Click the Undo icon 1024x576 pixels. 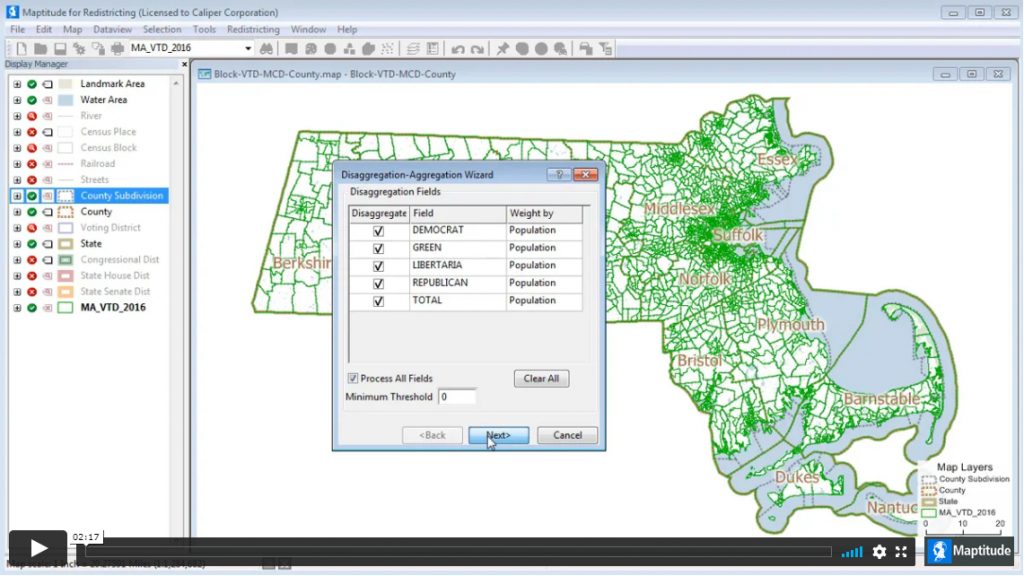tap(458, 48)
